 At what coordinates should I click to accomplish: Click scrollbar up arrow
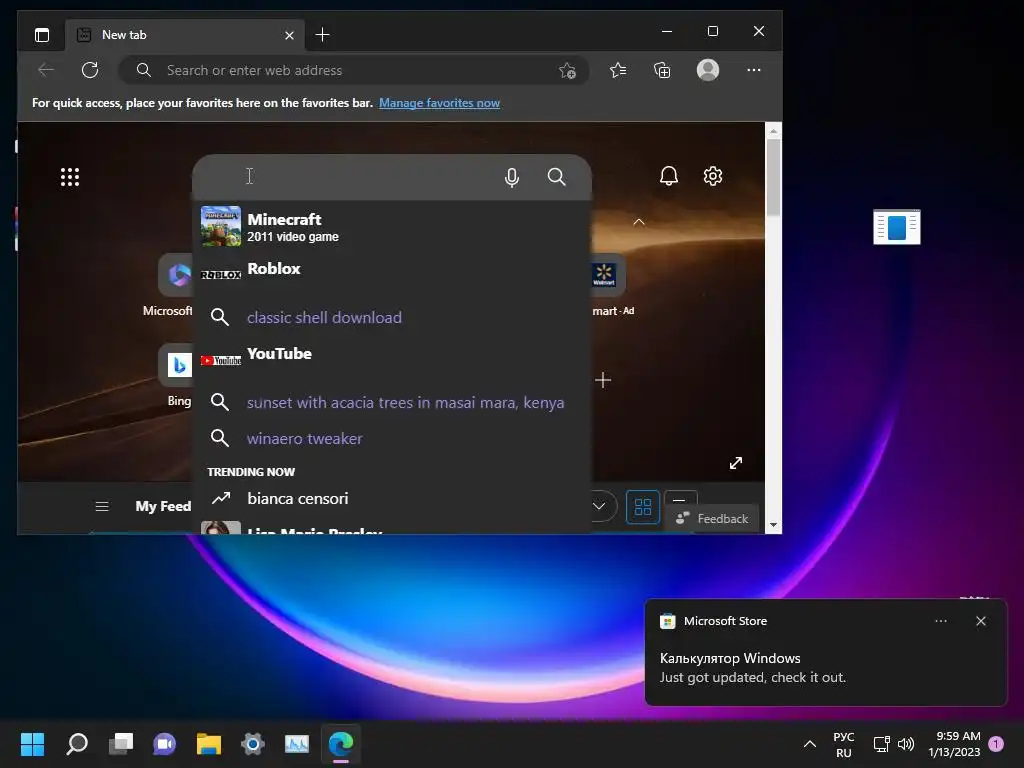[773, 131]
